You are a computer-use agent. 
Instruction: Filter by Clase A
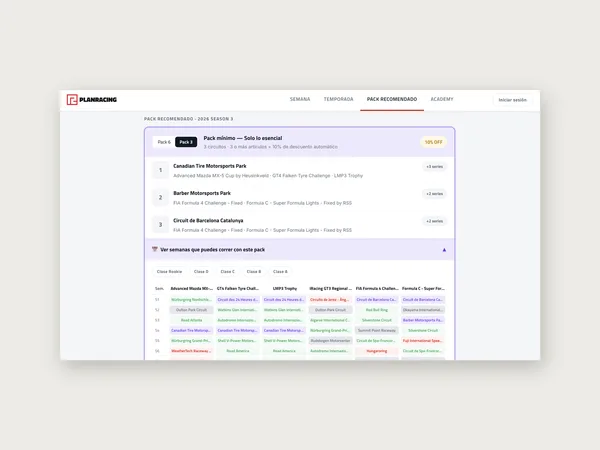point(280,271)
